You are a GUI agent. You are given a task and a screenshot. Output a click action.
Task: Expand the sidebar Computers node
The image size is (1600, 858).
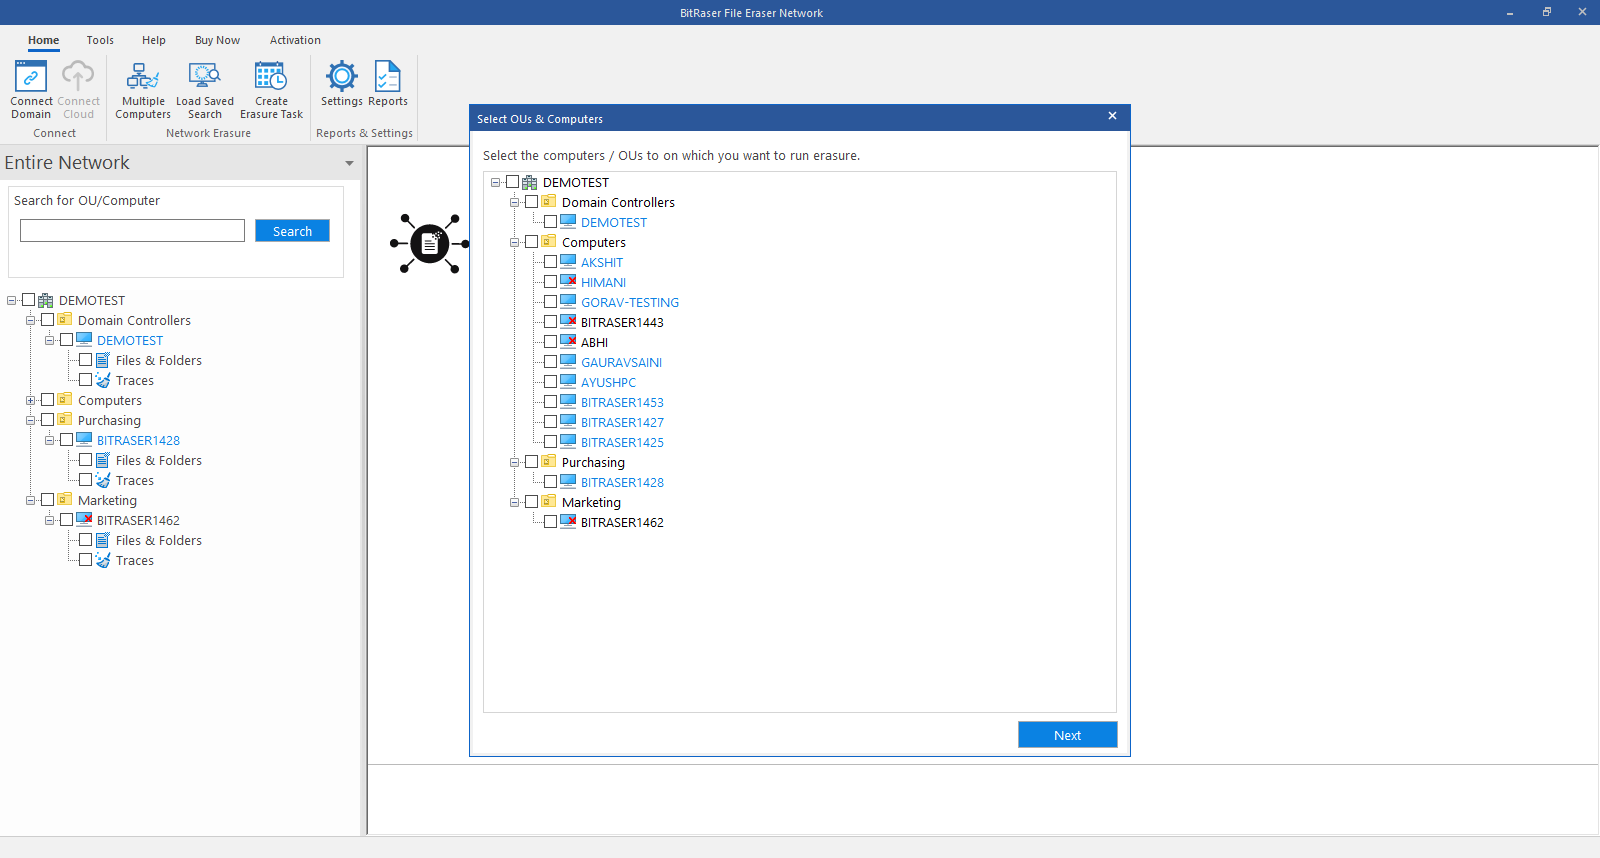tap(30, 400)
